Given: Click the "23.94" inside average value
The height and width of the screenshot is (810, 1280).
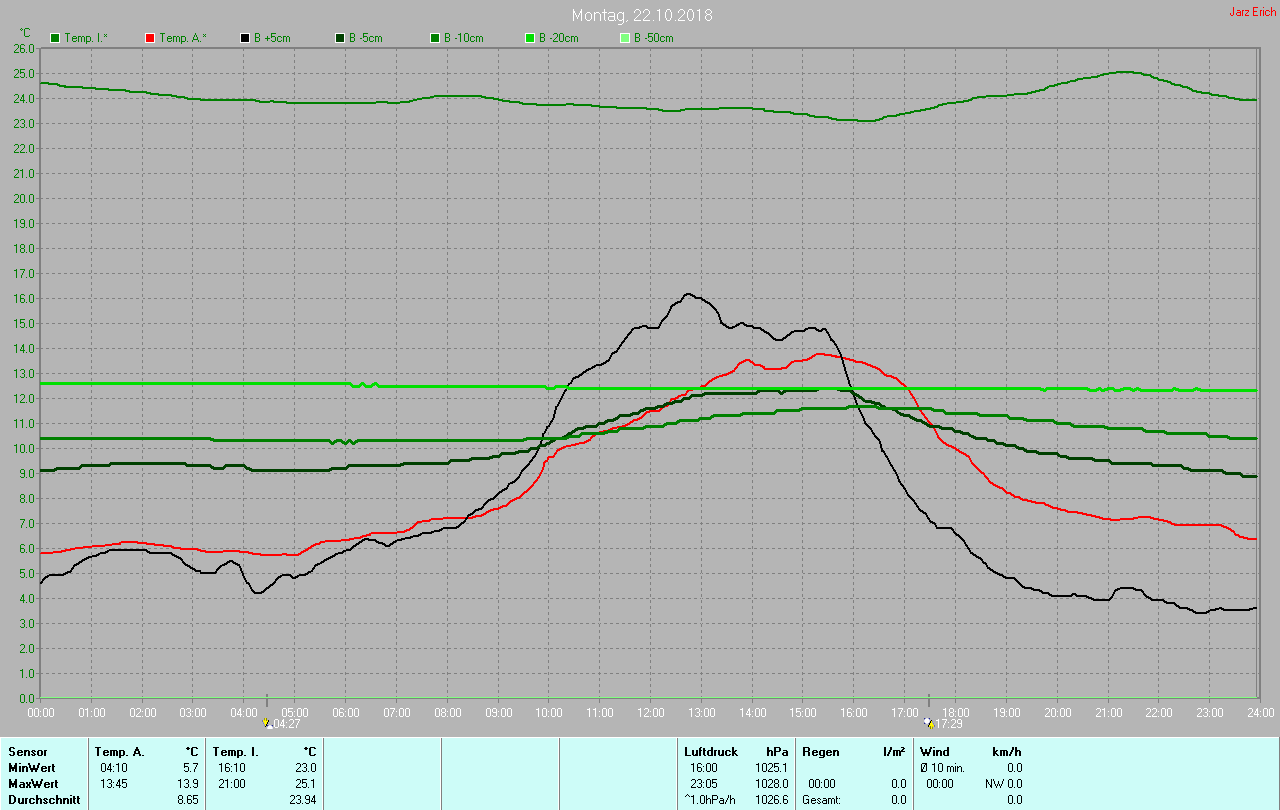Looking at the screenshot, I should tap(302, 799).
